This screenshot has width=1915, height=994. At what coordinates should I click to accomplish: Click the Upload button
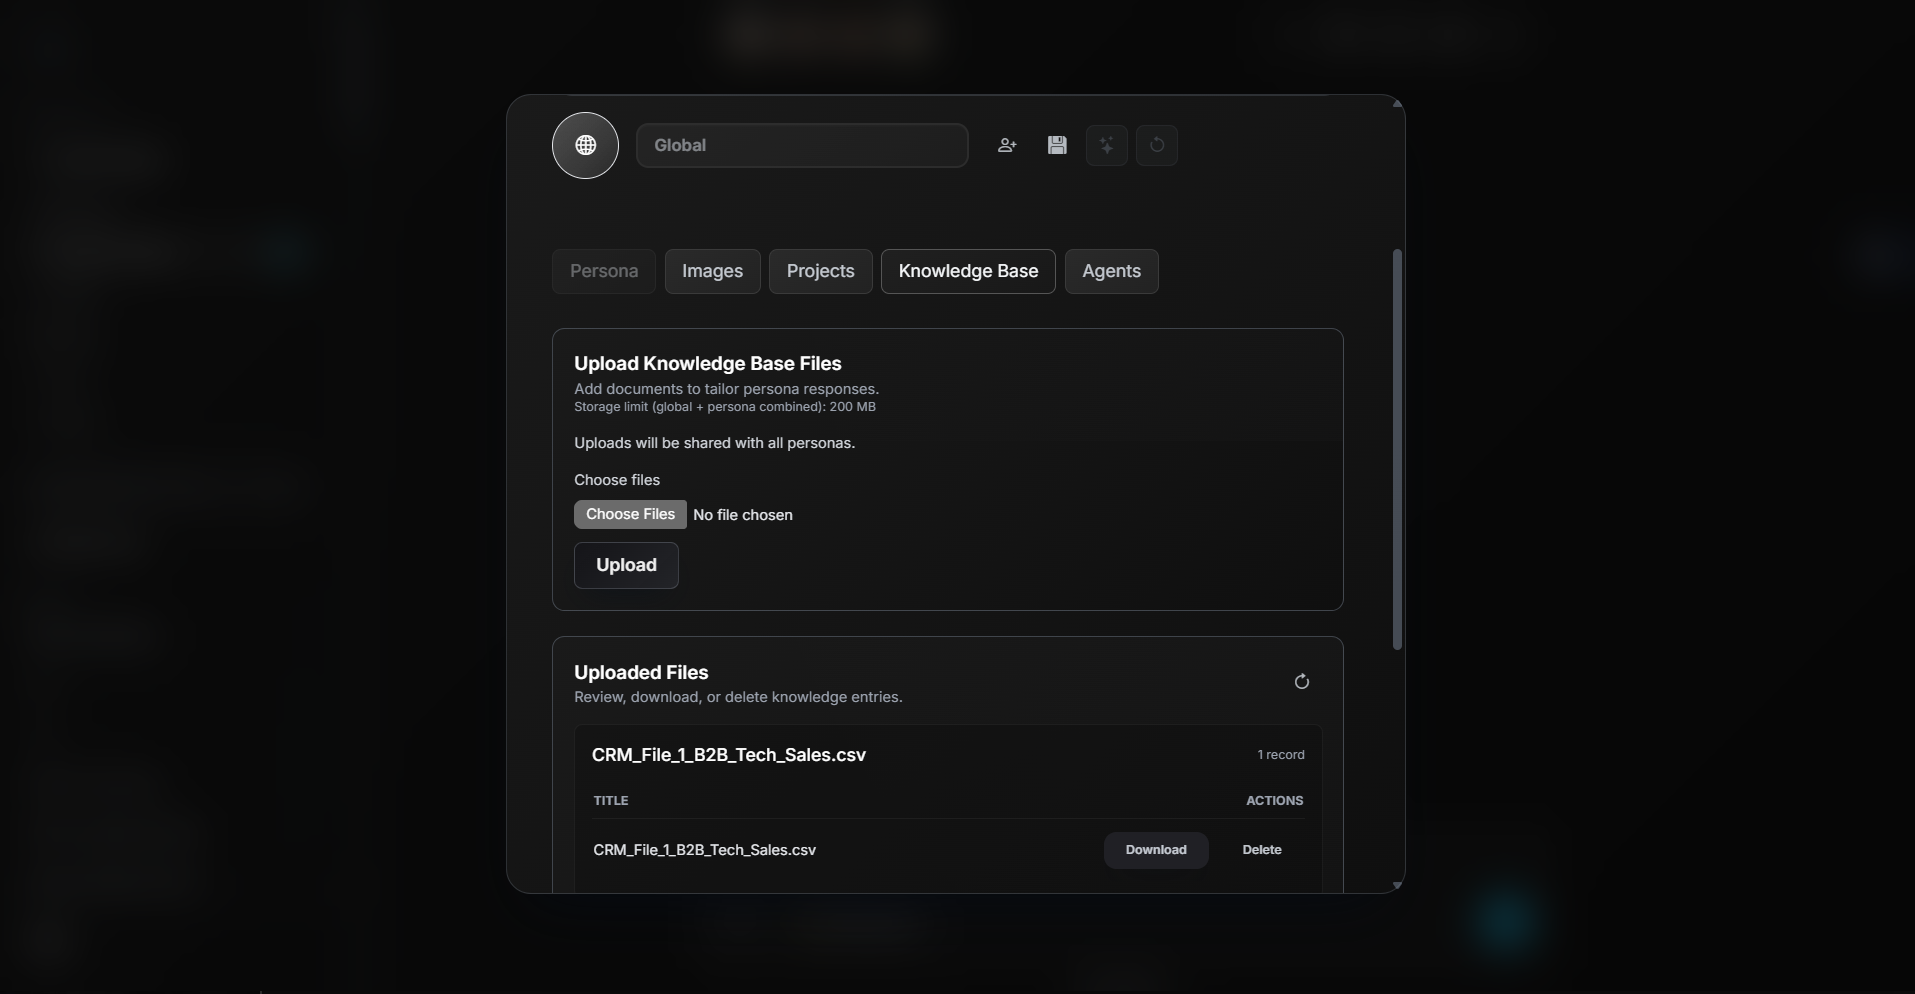[x=626, y=566]
